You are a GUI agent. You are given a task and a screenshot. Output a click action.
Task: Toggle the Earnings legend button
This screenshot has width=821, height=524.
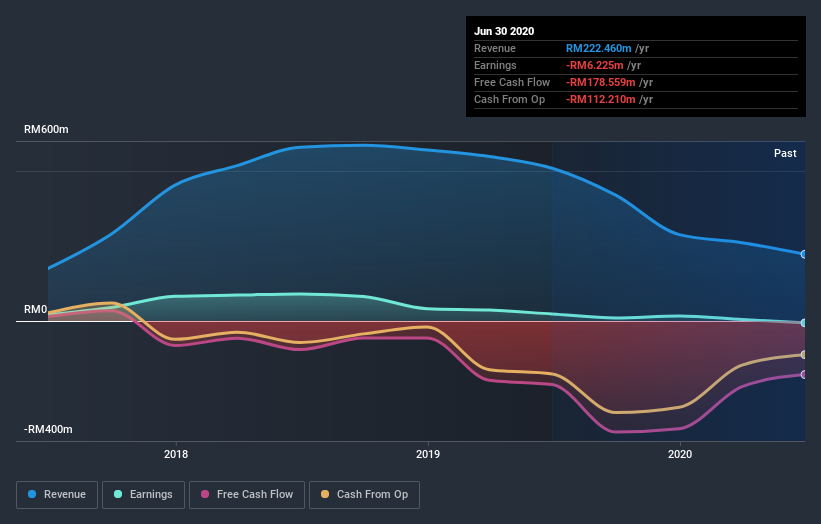pos(143,495)
